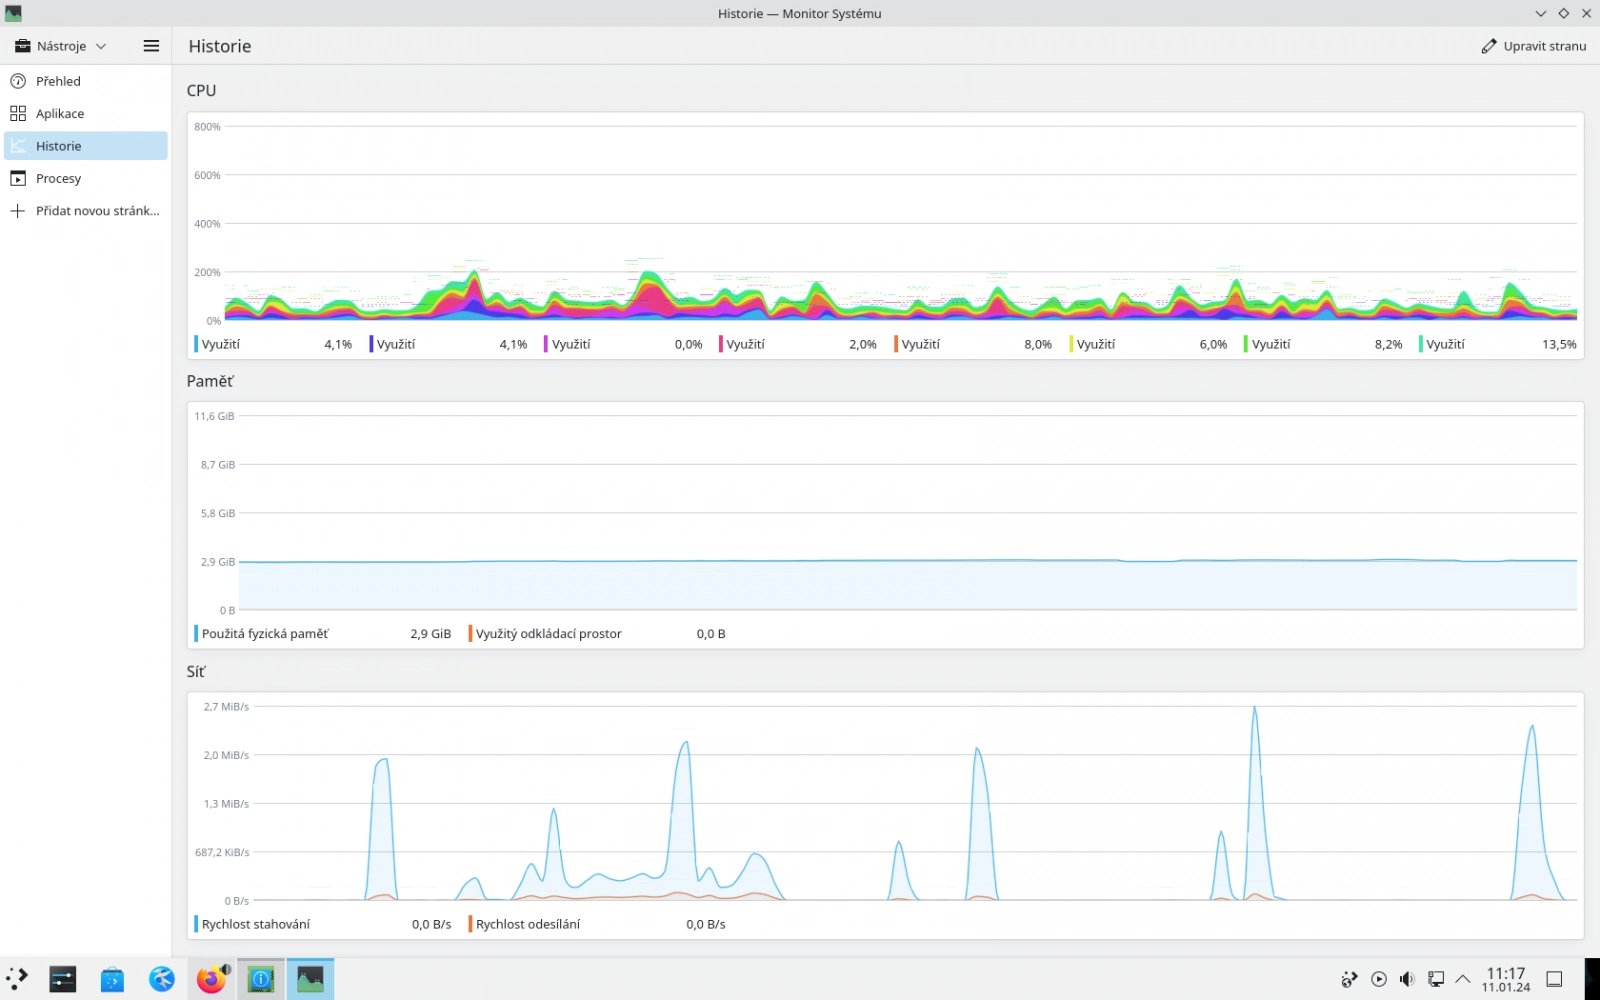Open the hamburger menu icon in sidebar

click(x=151, y=46)
